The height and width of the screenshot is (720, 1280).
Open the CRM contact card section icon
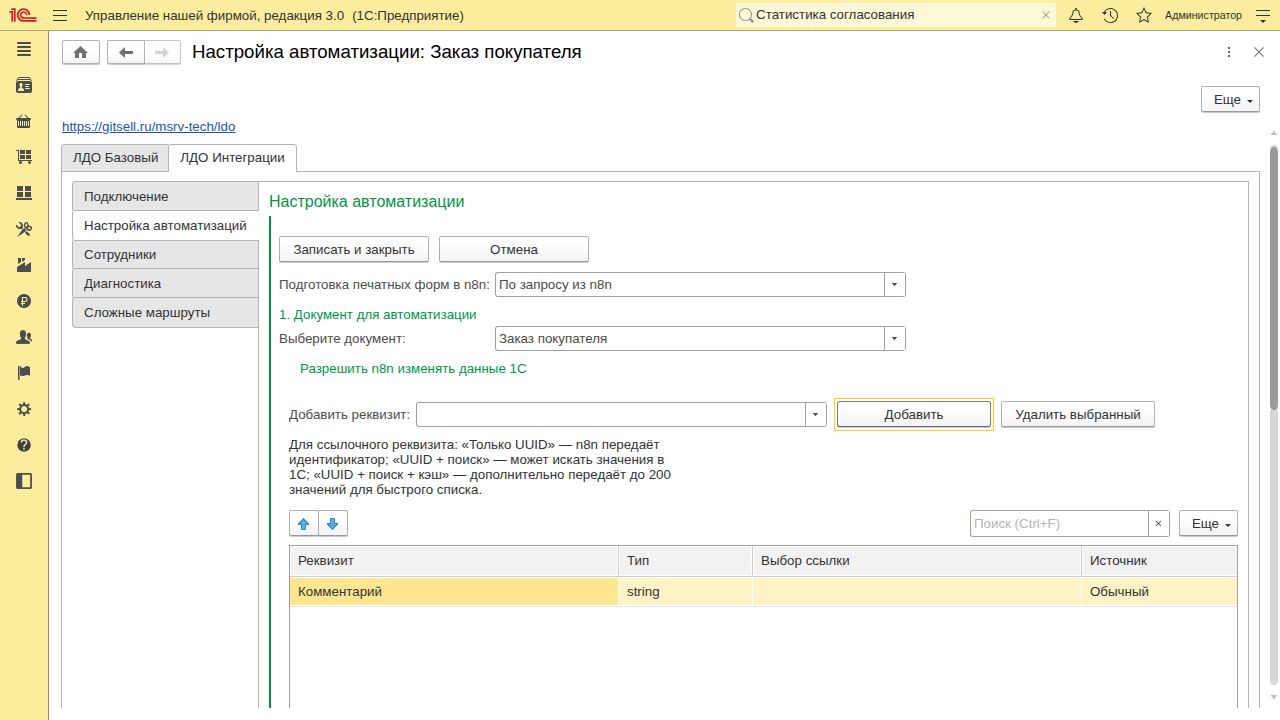click(x=24, y=86)
